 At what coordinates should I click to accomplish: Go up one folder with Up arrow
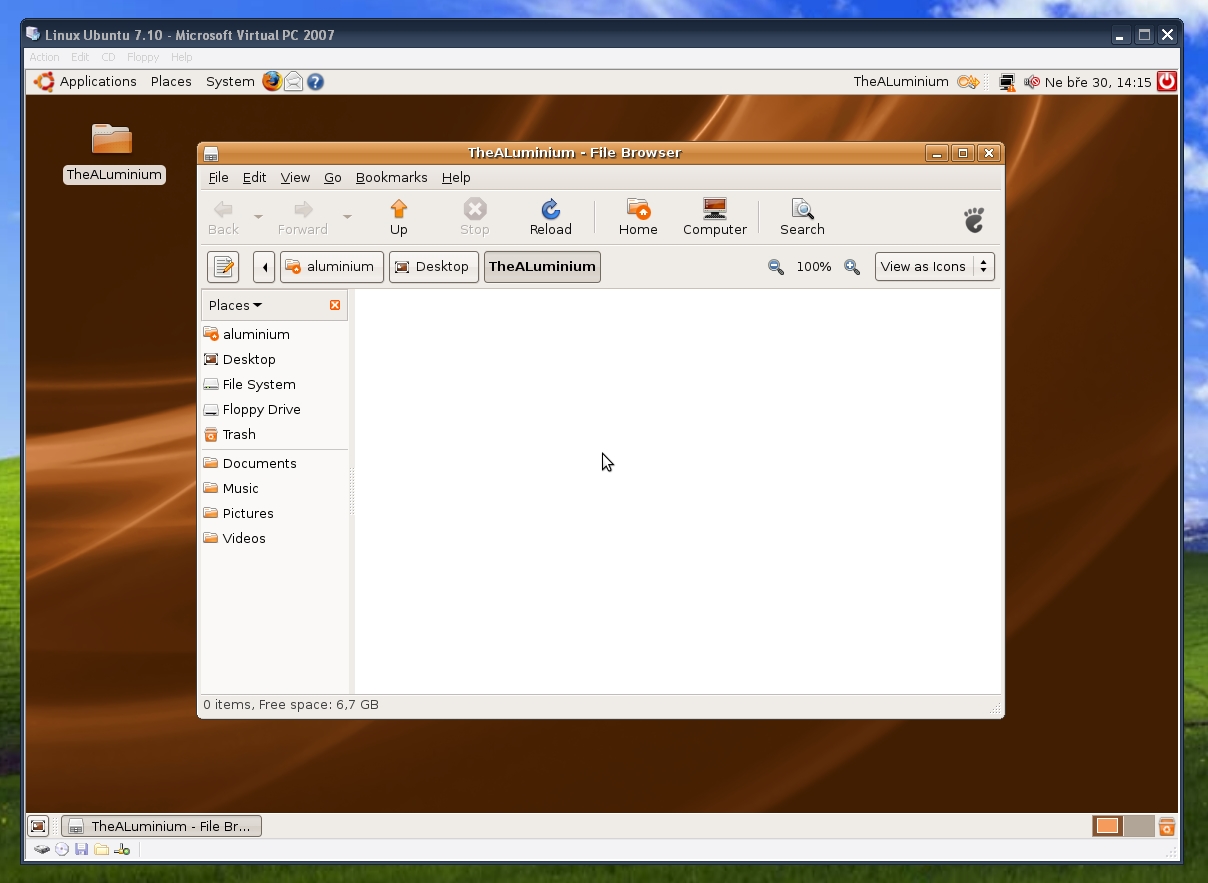(x=399, y=209)
